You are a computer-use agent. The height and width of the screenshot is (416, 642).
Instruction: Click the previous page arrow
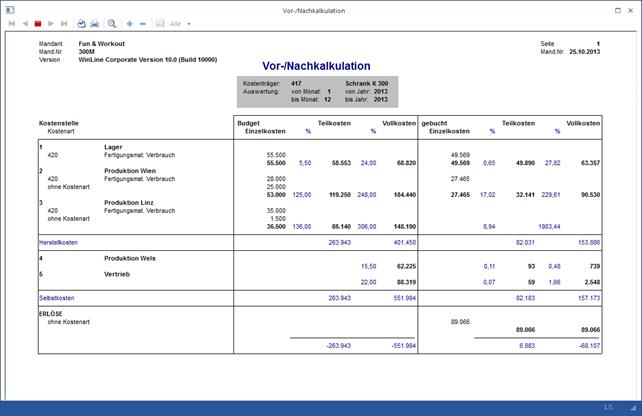pos(25,23)
